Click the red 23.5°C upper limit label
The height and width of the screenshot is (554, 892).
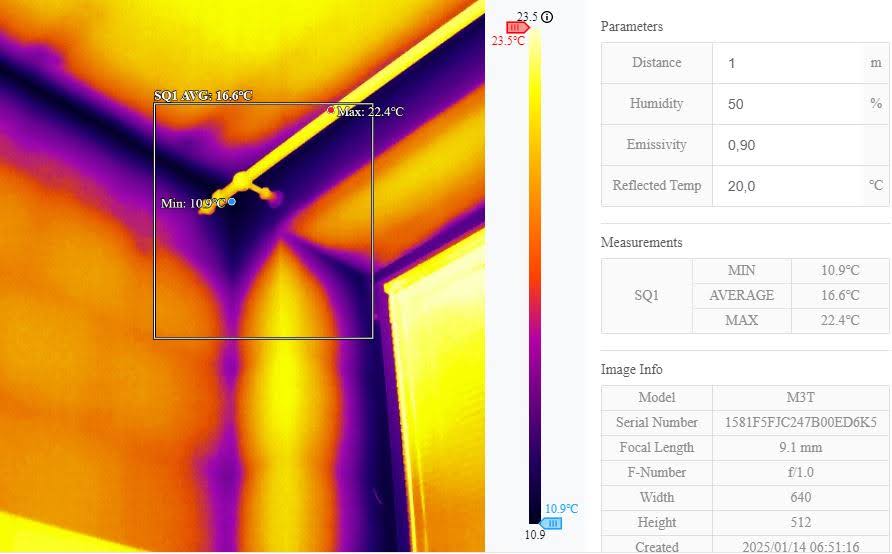click(x=508, y=40)
